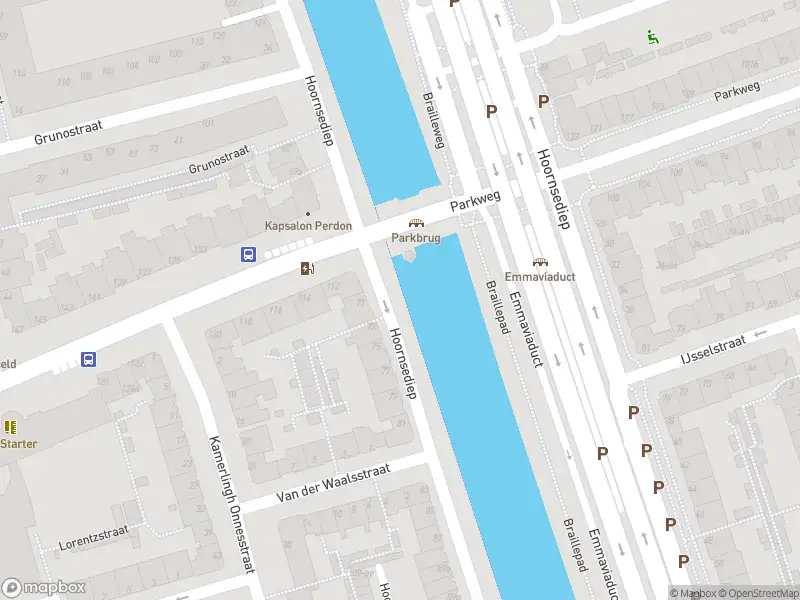Click the Emmaviaduct bridge icon
The height and width of the screenshot is (600, 800).
point(540,263)
